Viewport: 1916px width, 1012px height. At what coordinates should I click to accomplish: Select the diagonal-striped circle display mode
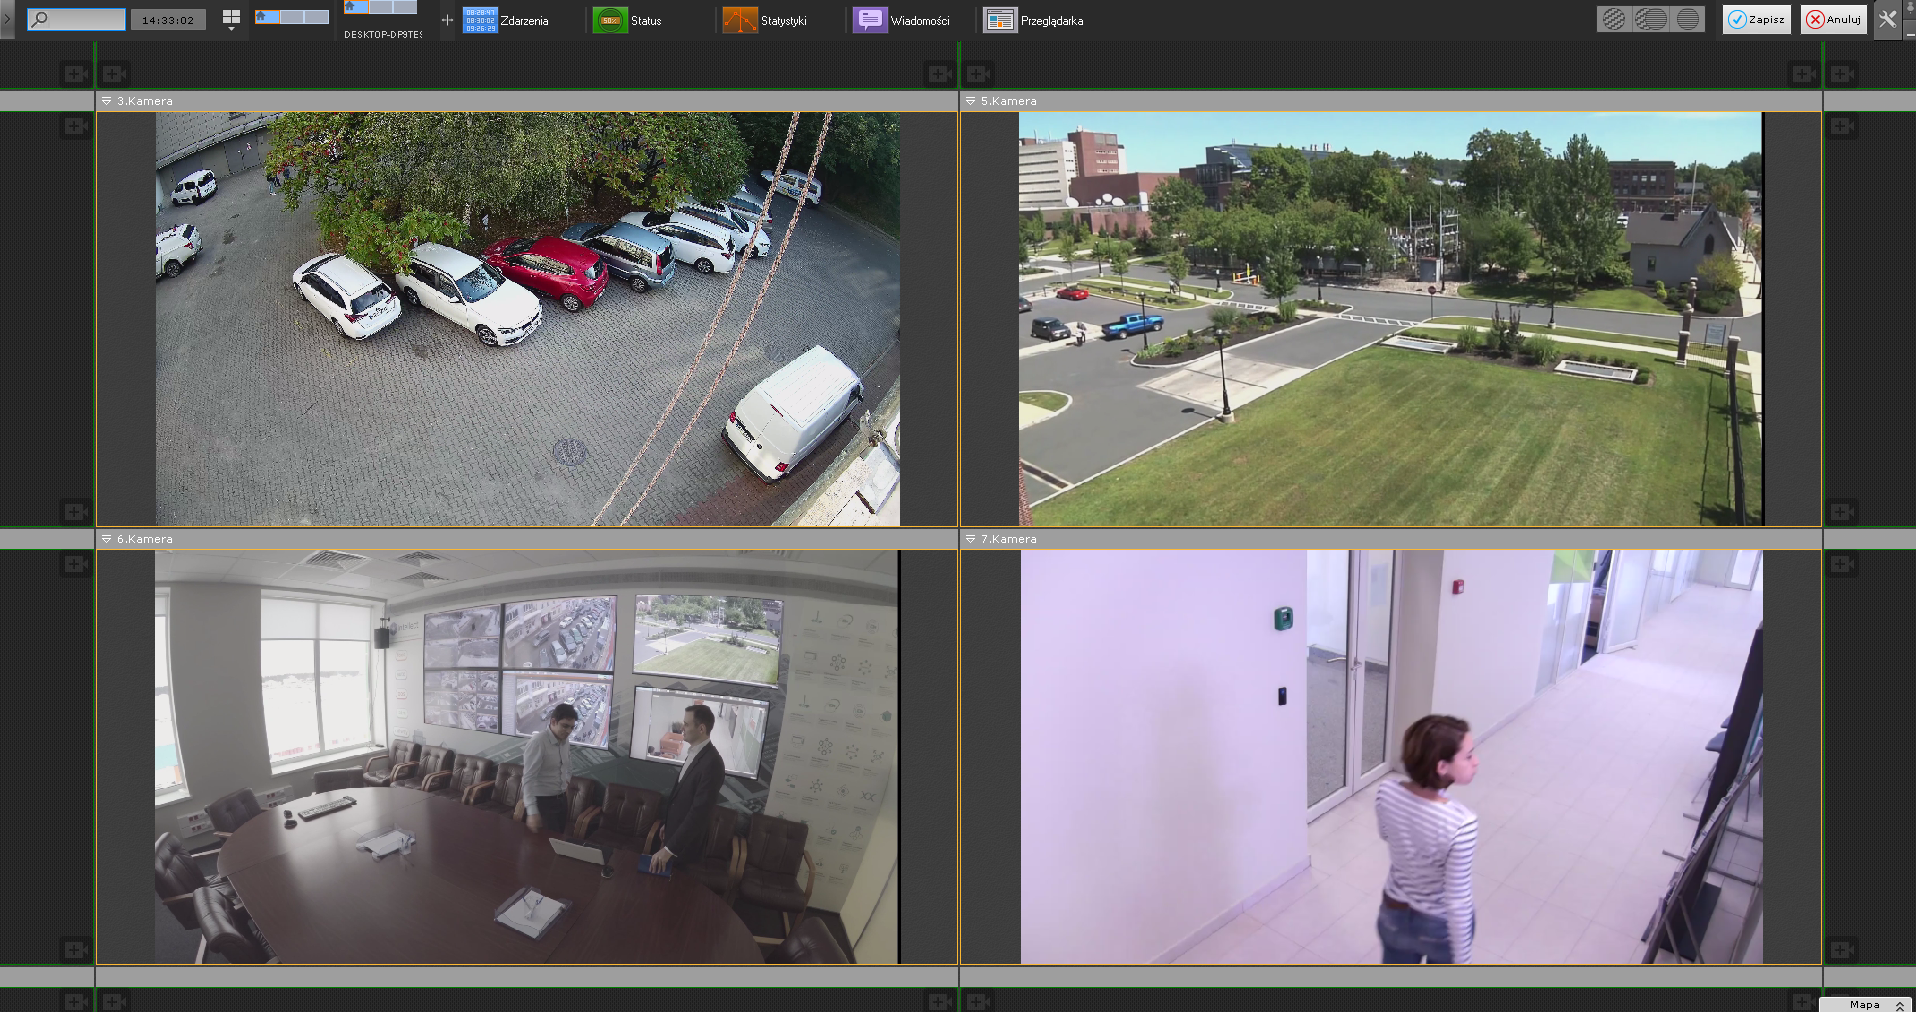pos(1613,19)
